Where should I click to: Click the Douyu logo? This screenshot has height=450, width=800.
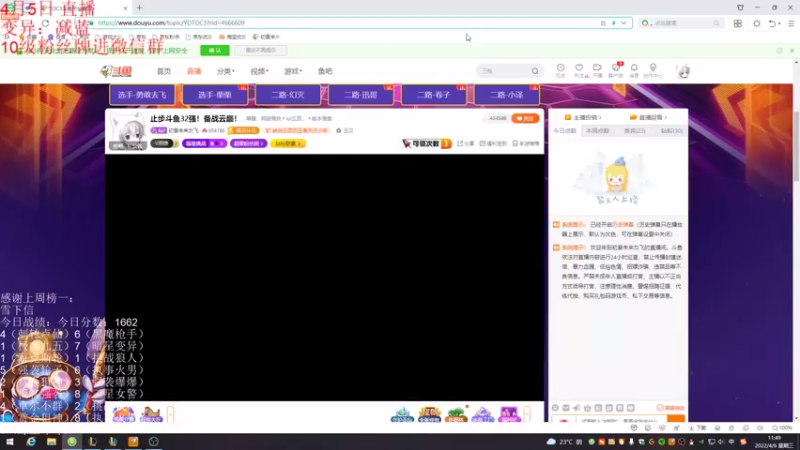pyautogui.click(x=116, y=71)
